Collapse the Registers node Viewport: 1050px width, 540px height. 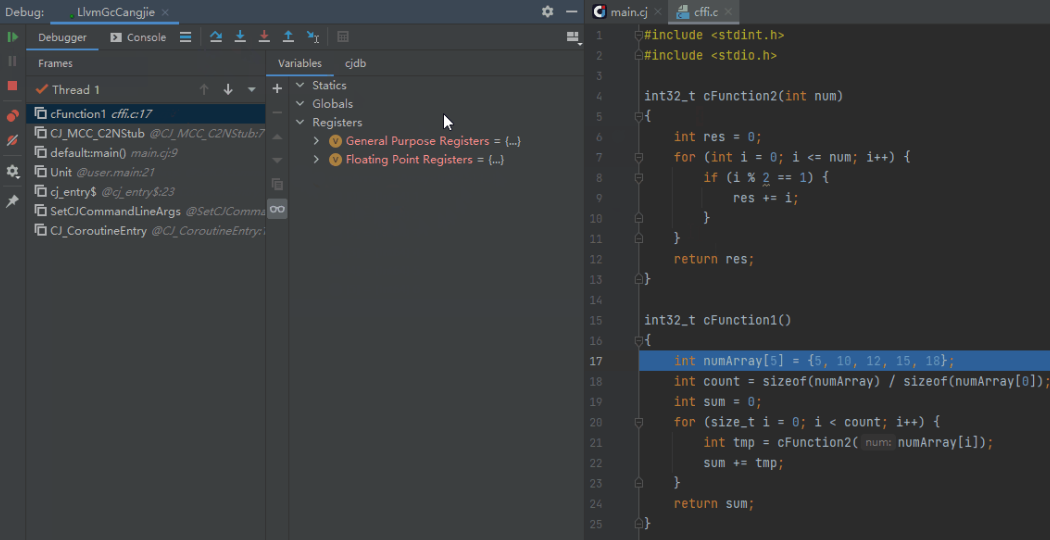pyautogui.click(x=300, y=122)
